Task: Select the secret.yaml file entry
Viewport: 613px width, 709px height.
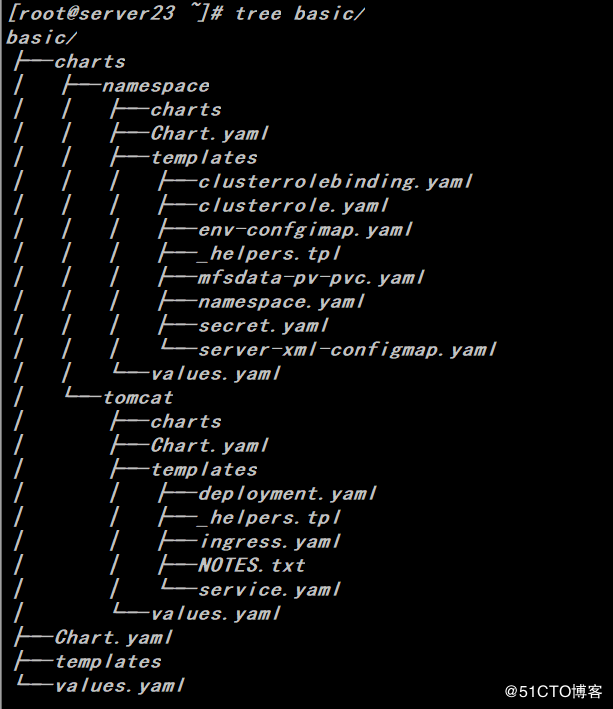Action: click(x=263, y=326)
